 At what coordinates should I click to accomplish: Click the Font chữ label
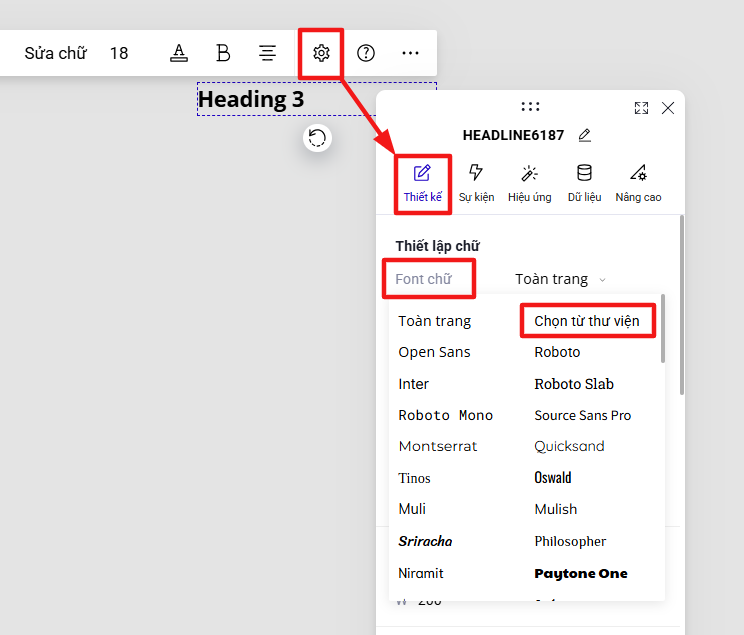(x=423, y=279)
